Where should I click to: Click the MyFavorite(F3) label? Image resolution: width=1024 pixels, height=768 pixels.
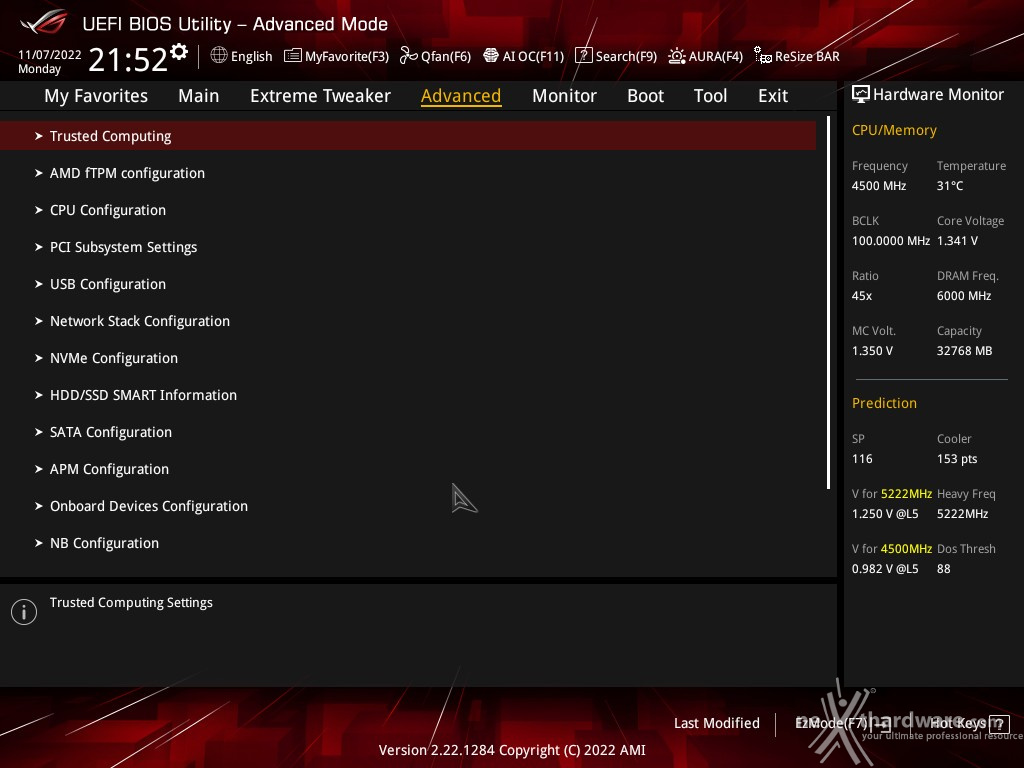pyautogui.click(x=347, y=57)
